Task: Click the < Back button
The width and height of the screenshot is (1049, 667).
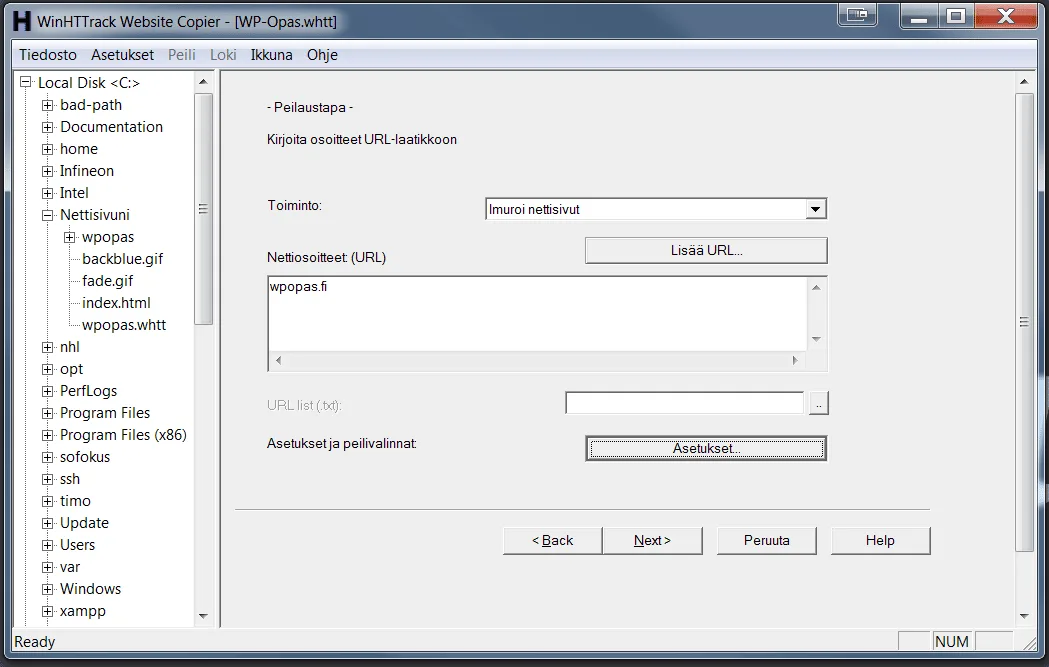Action: tap(553, 541)
